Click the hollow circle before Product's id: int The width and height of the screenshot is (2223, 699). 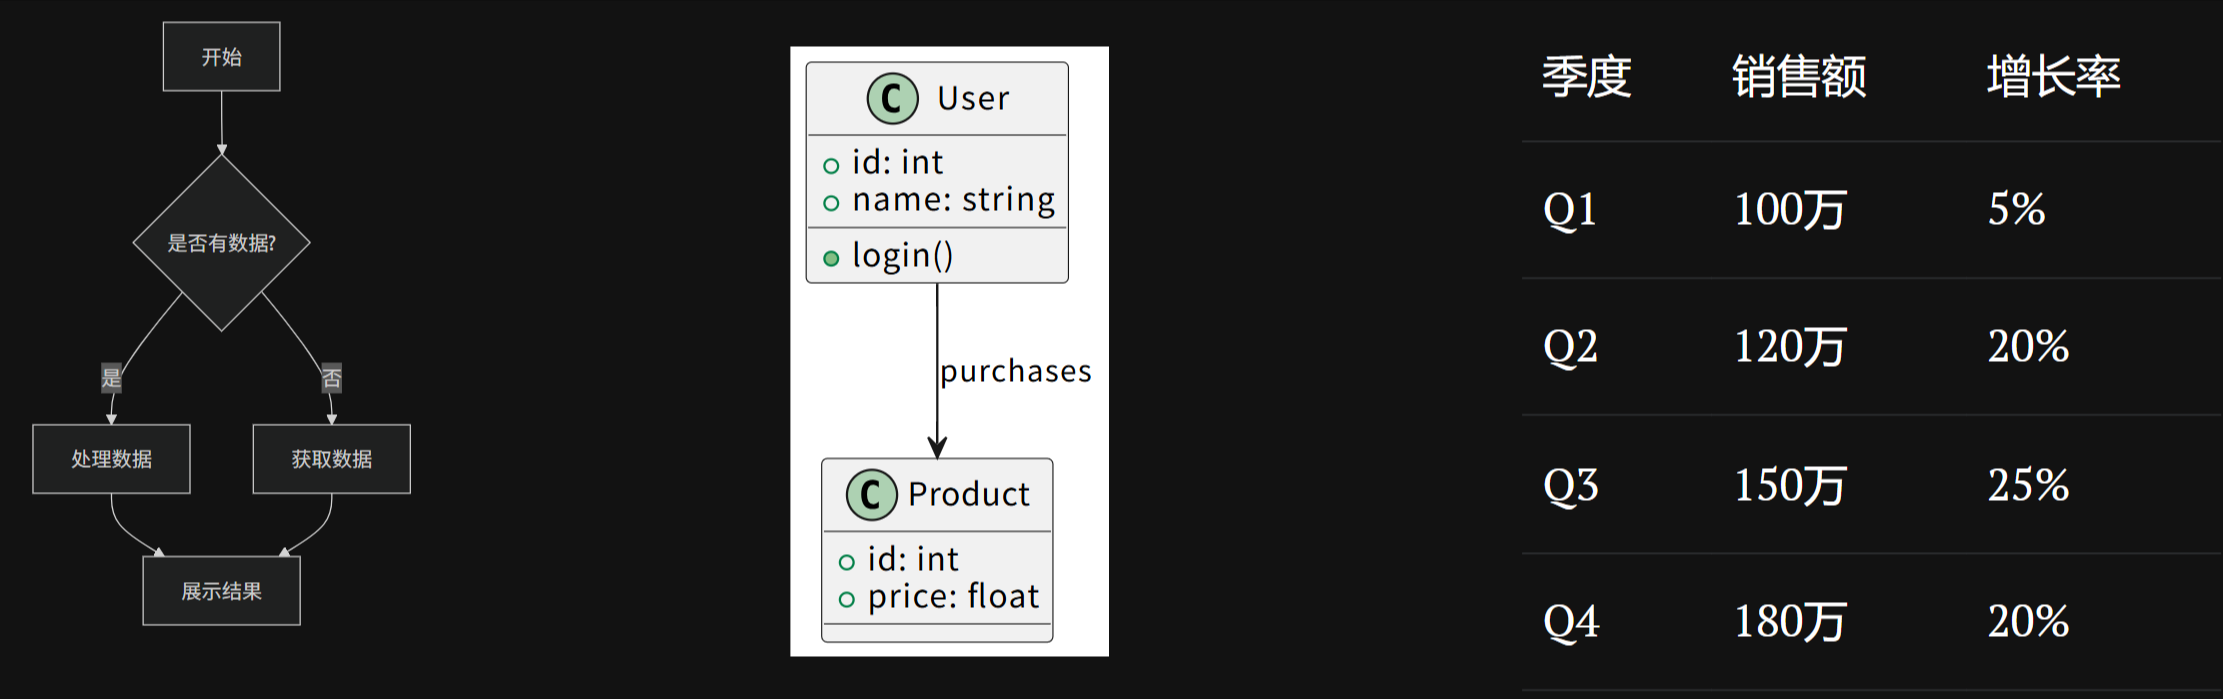pyautogui.click(x=847, y=562)
